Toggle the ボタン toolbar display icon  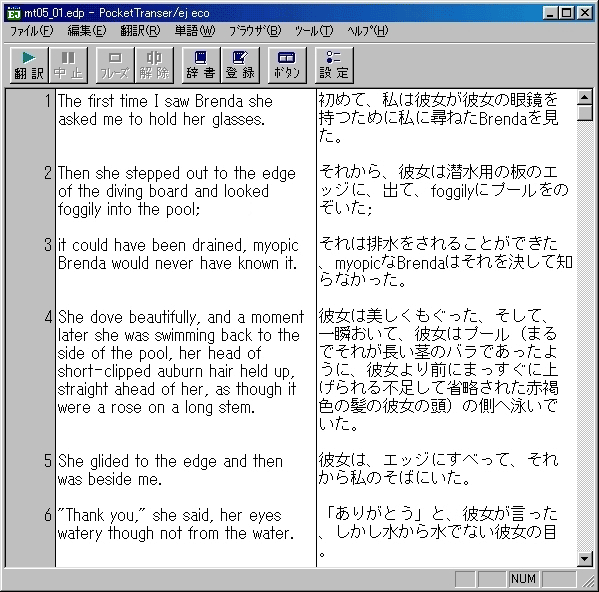(287, 65)
